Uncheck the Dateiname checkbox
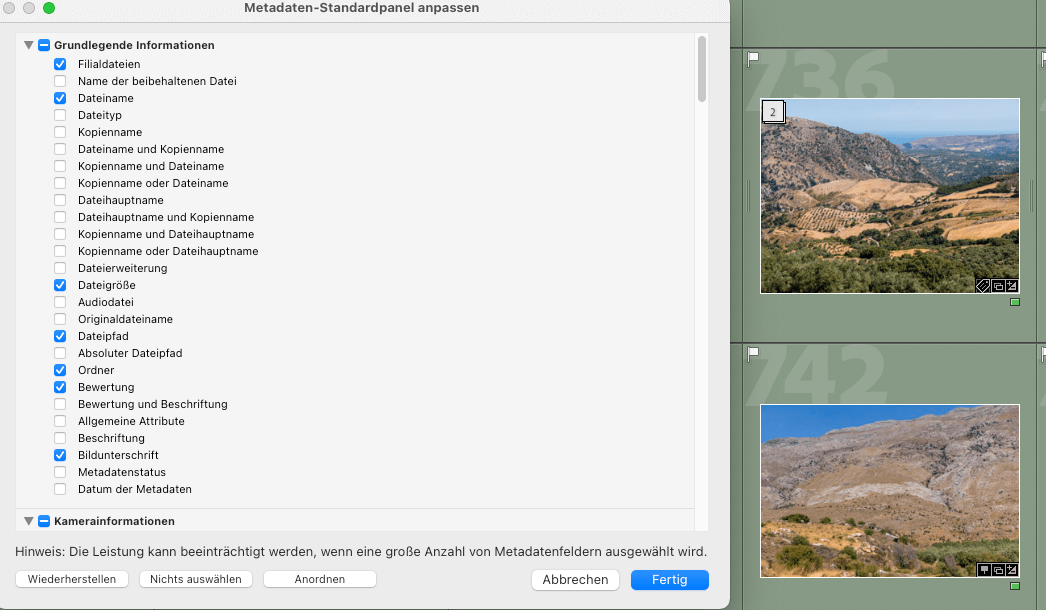Image resolution: width=1046 pixels, height=610 pixels. (x=60, y=98)
